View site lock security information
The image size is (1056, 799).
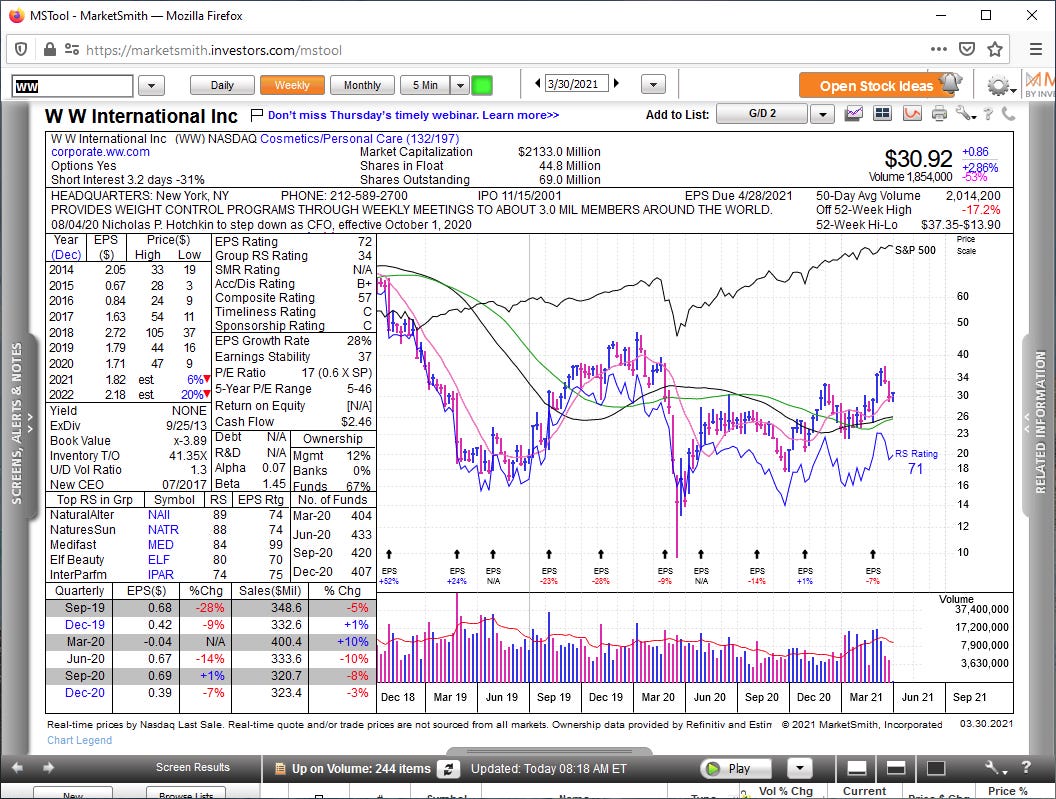click(49, 50)
